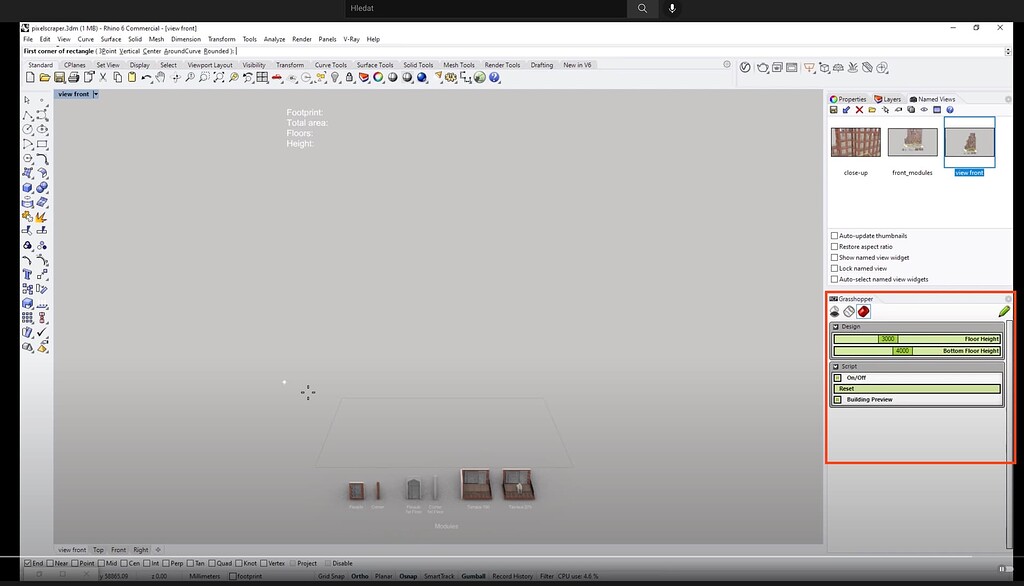This screenshot has height=586, width=1024.
Task: Toggle the On/Off switch in the Script group
Action: [x=837, y=378]
